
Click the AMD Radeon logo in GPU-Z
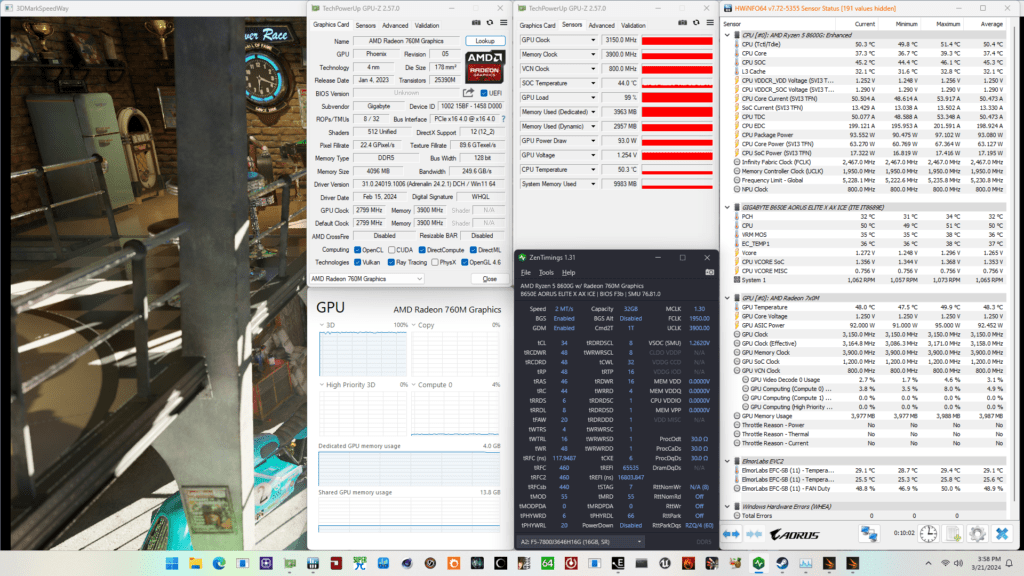click(485, 67)
